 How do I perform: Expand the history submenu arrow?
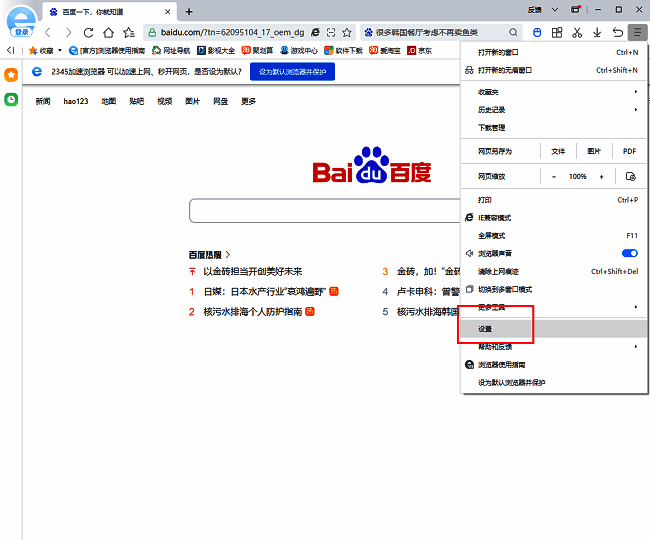(x=635, y=109)
